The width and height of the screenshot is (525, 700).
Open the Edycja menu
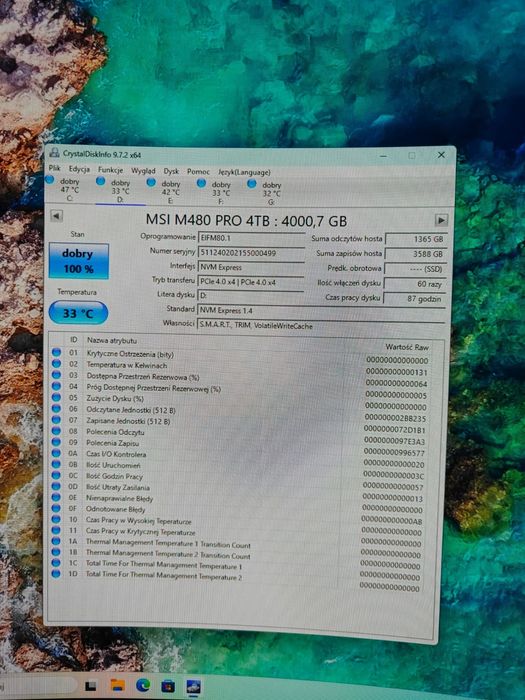pos(79,169)
